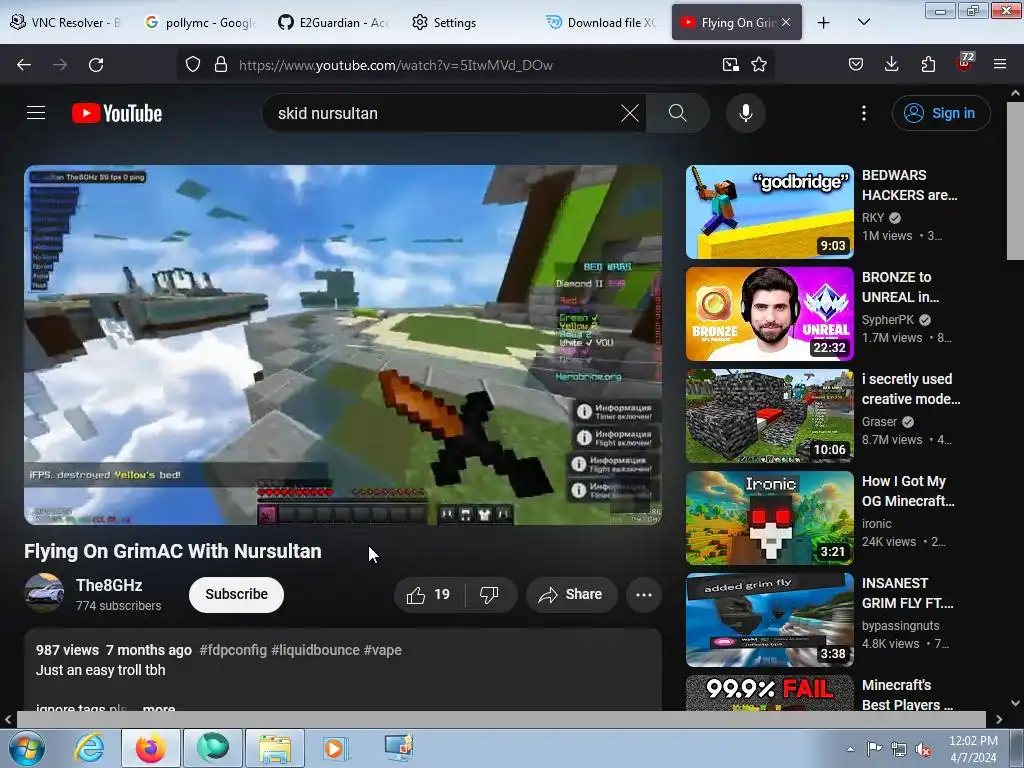Open BRONZE to UNREAL video thumbnail

769,313
